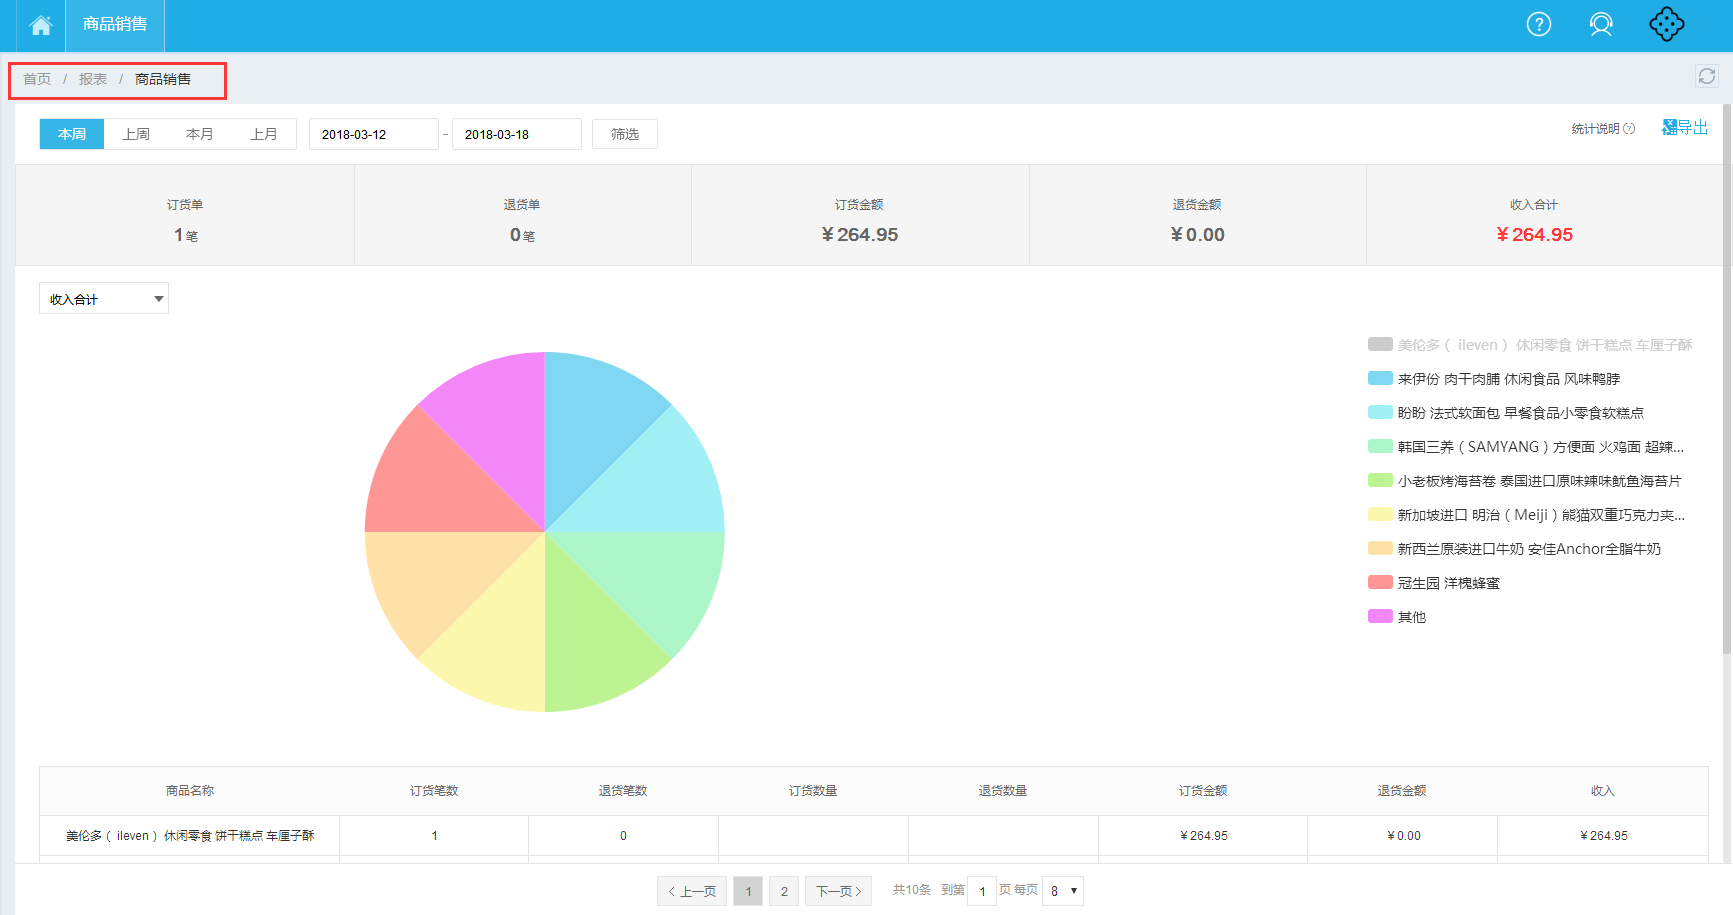The height and width of the screenshot is (915, 1733).
Task: Click the 下一页 next page button
Action: tap(838, 891)
